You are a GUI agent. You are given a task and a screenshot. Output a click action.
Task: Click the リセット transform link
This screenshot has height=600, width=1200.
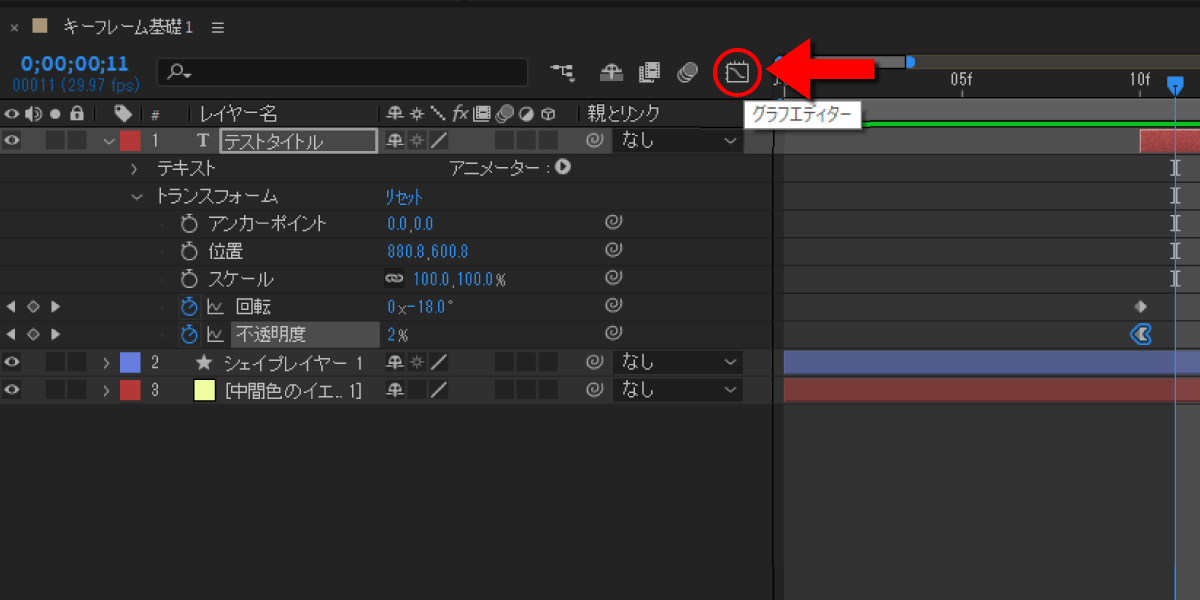[405, 197]
